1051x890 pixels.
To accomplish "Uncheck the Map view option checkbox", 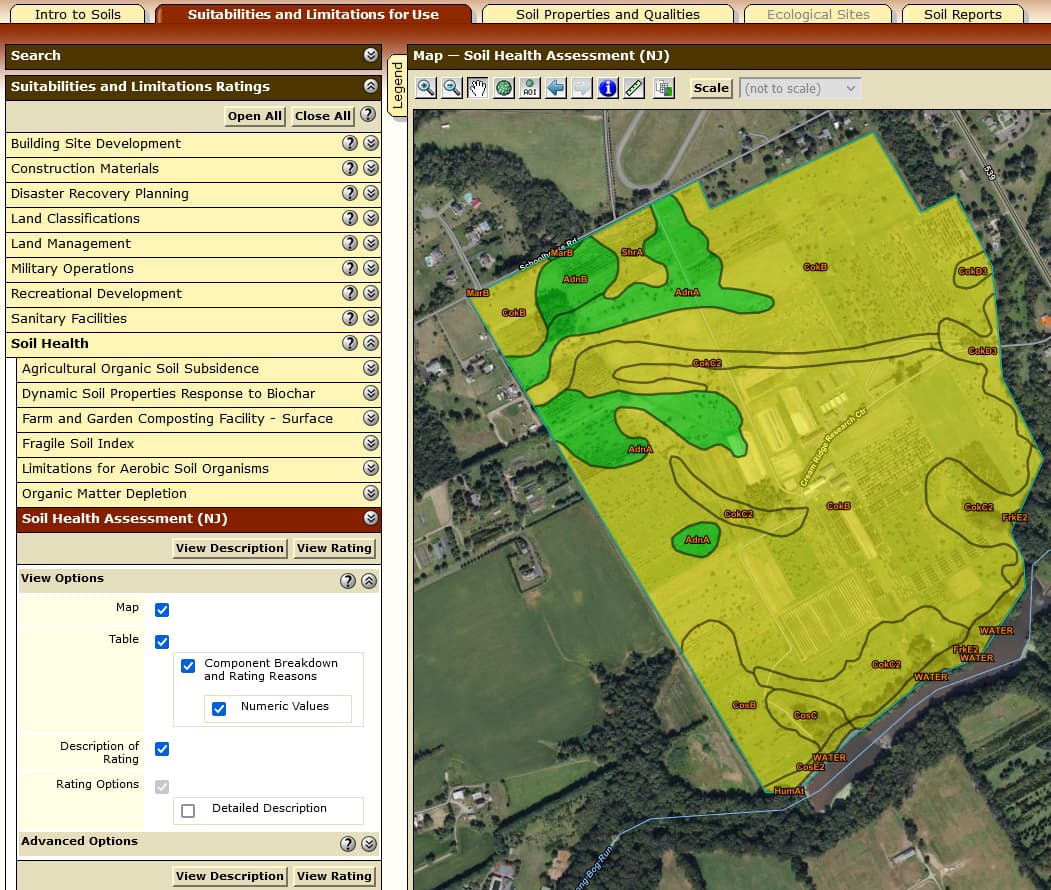I will [x=162, y=610].
